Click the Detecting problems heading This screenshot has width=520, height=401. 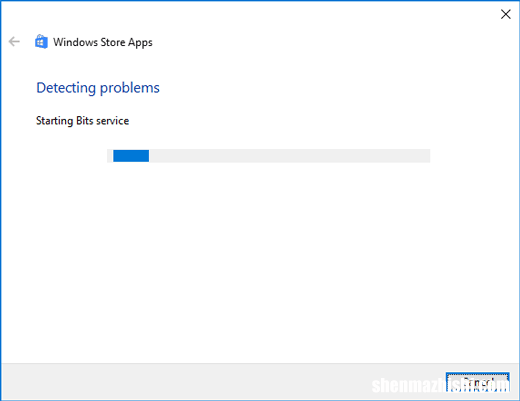coord(98,88)
